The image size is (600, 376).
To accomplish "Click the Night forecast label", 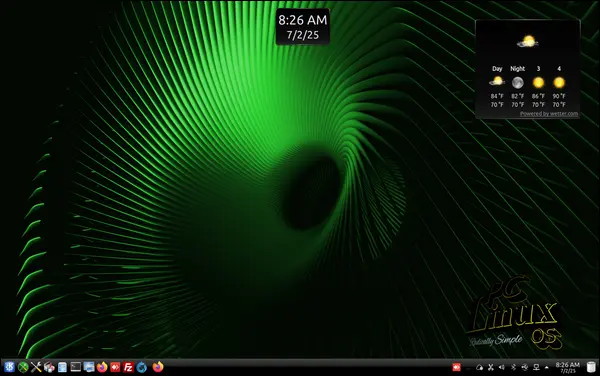I will coord(517,68).
